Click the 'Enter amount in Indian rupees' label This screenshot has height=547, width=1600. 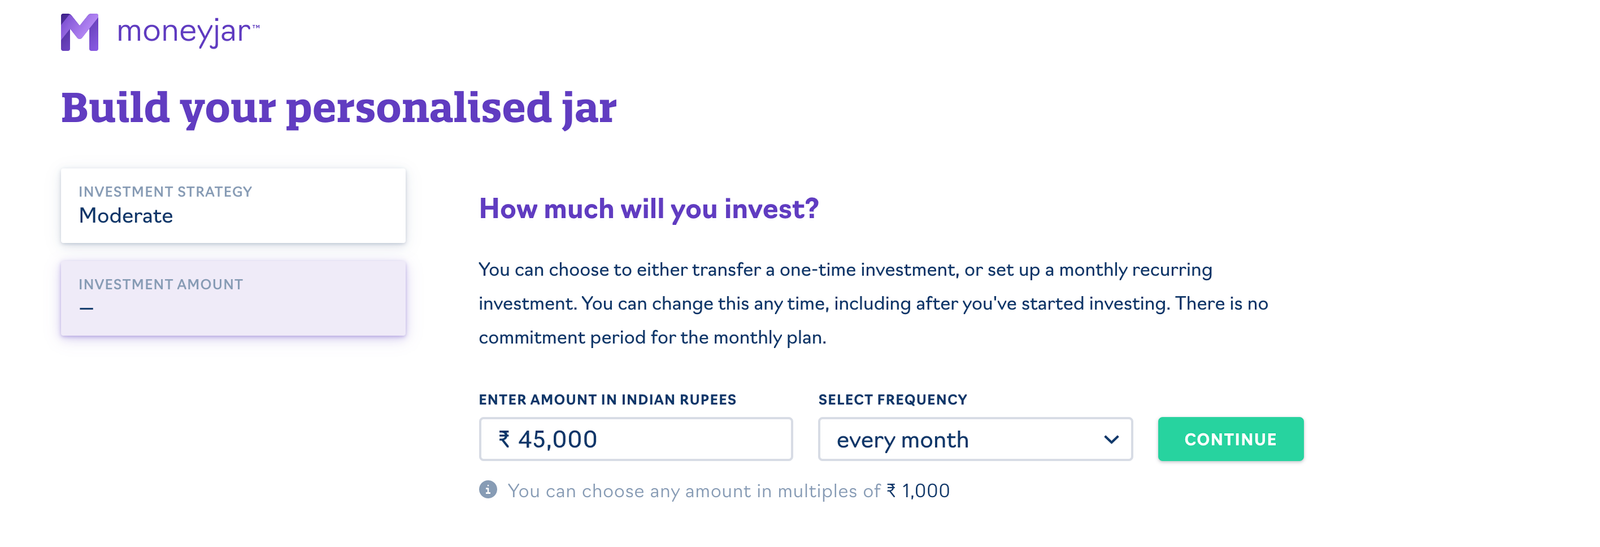point(607,400)
